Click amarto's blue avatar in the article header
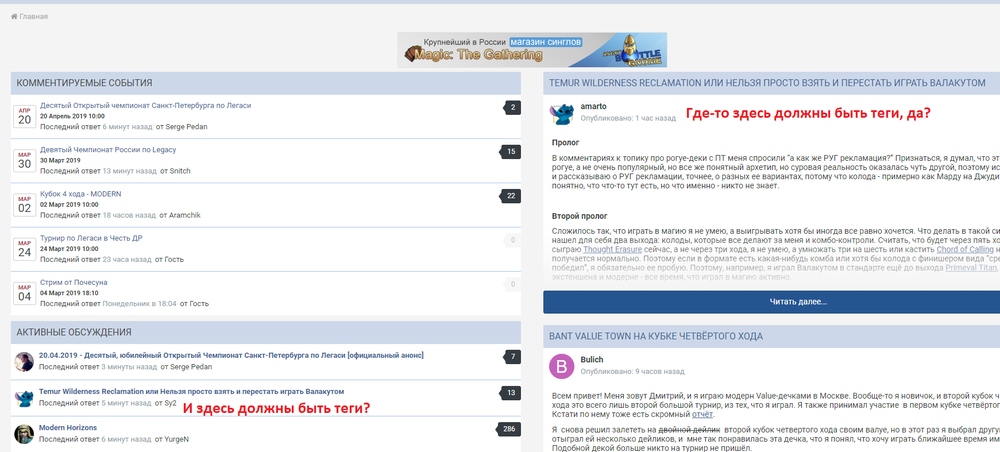The height and width of the screenshot is (452, 1000). [562, 111]
